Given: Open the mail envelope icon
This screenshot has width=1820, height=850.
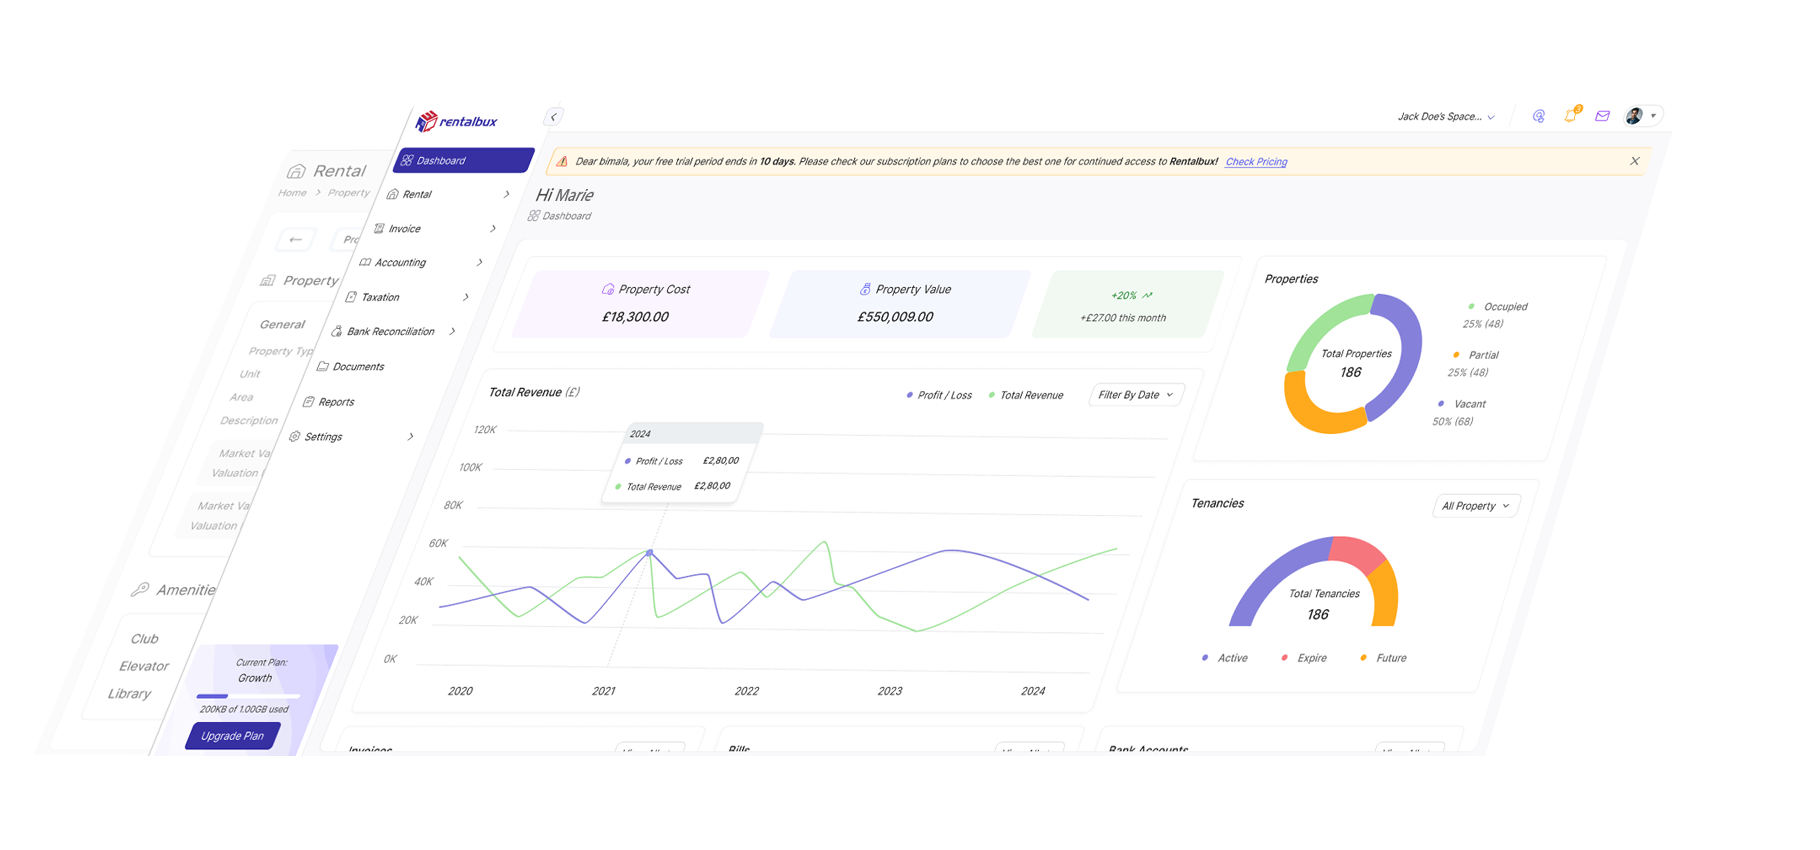Looking at the screenshot, I should (1602, 116).
